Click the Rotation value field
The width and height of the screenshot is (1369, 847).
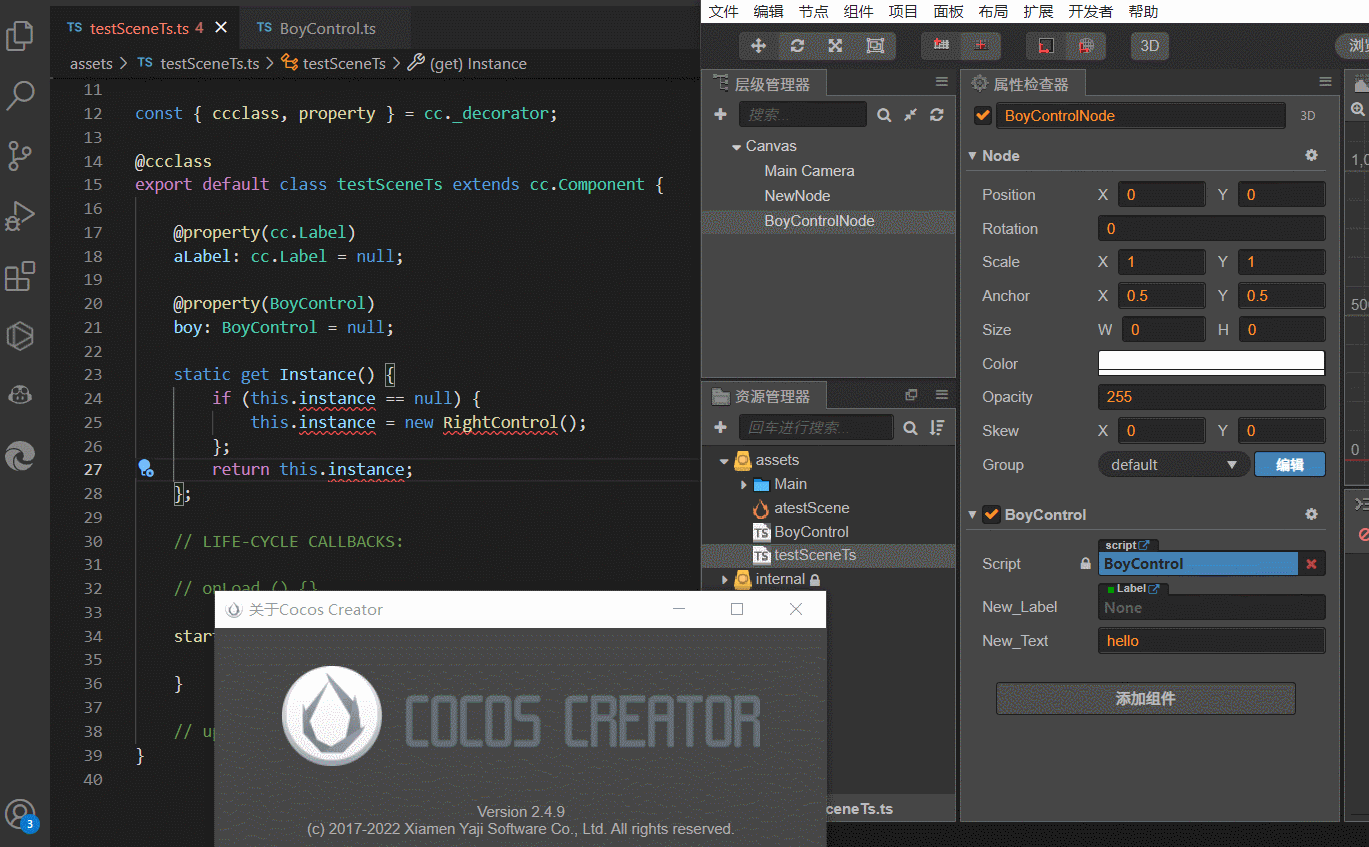pos(1212,229)
